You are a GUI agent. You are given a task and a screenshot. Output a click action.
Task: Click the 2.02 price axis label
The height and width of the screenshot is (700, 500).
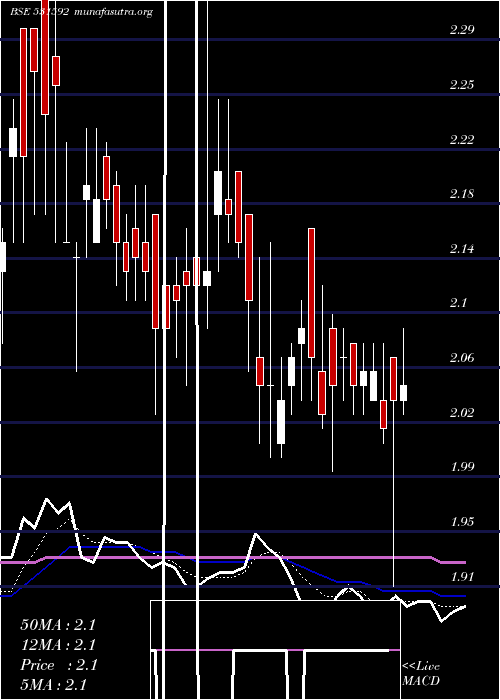[462, 412]
